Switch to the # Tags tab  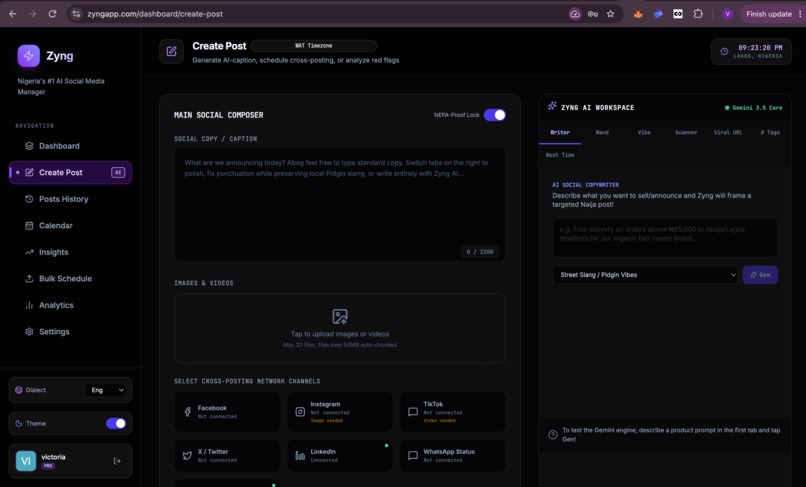coord(770,133)
